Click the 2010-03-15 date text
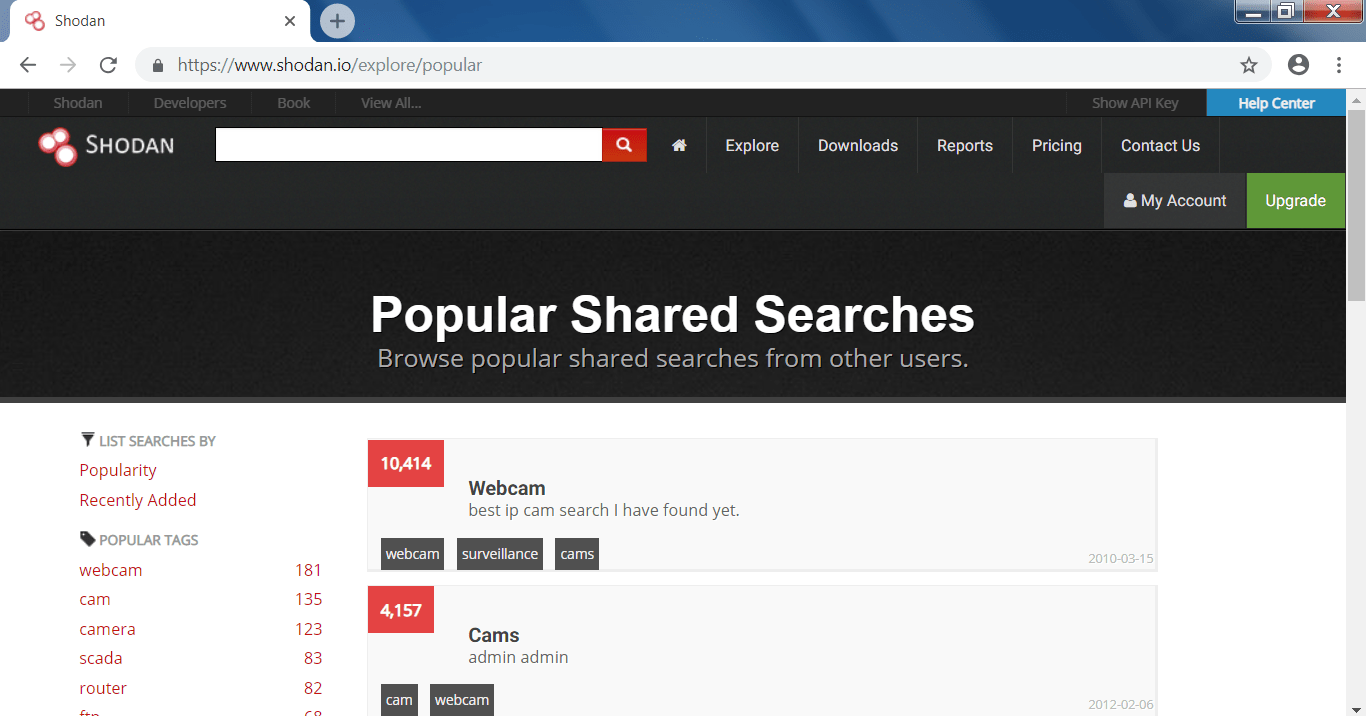Viewport: 1368px width, 716px height. (1120, 559)
